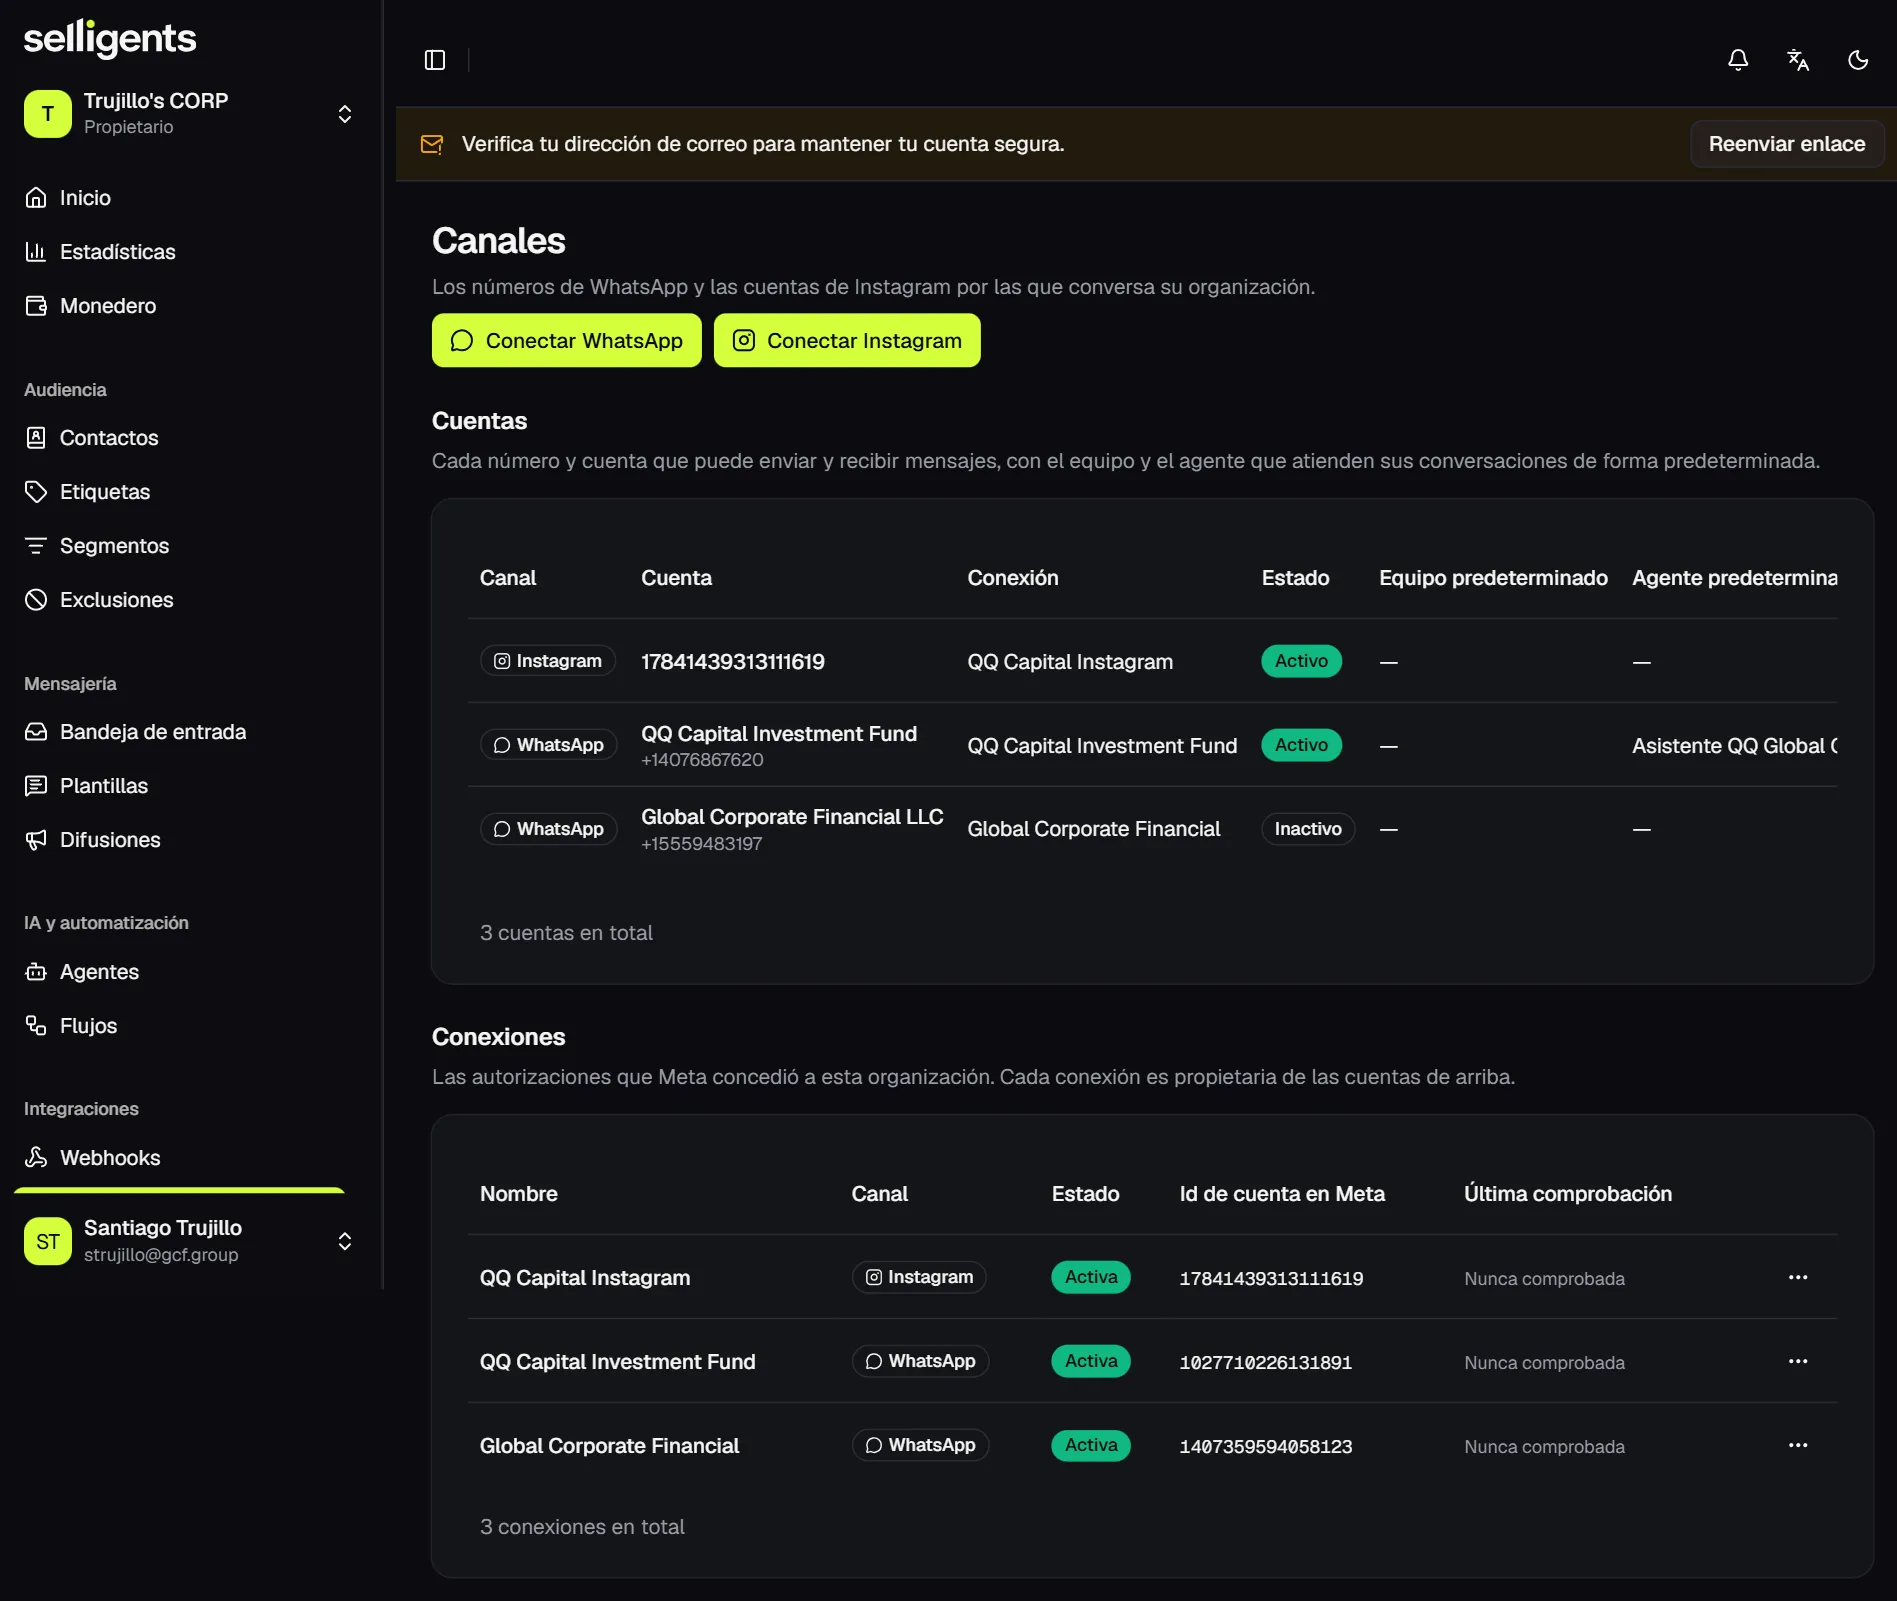Click the Equipo predeterminado column header
The width and height of the screenshot is (1897, 1601).
coord(1493,578)
